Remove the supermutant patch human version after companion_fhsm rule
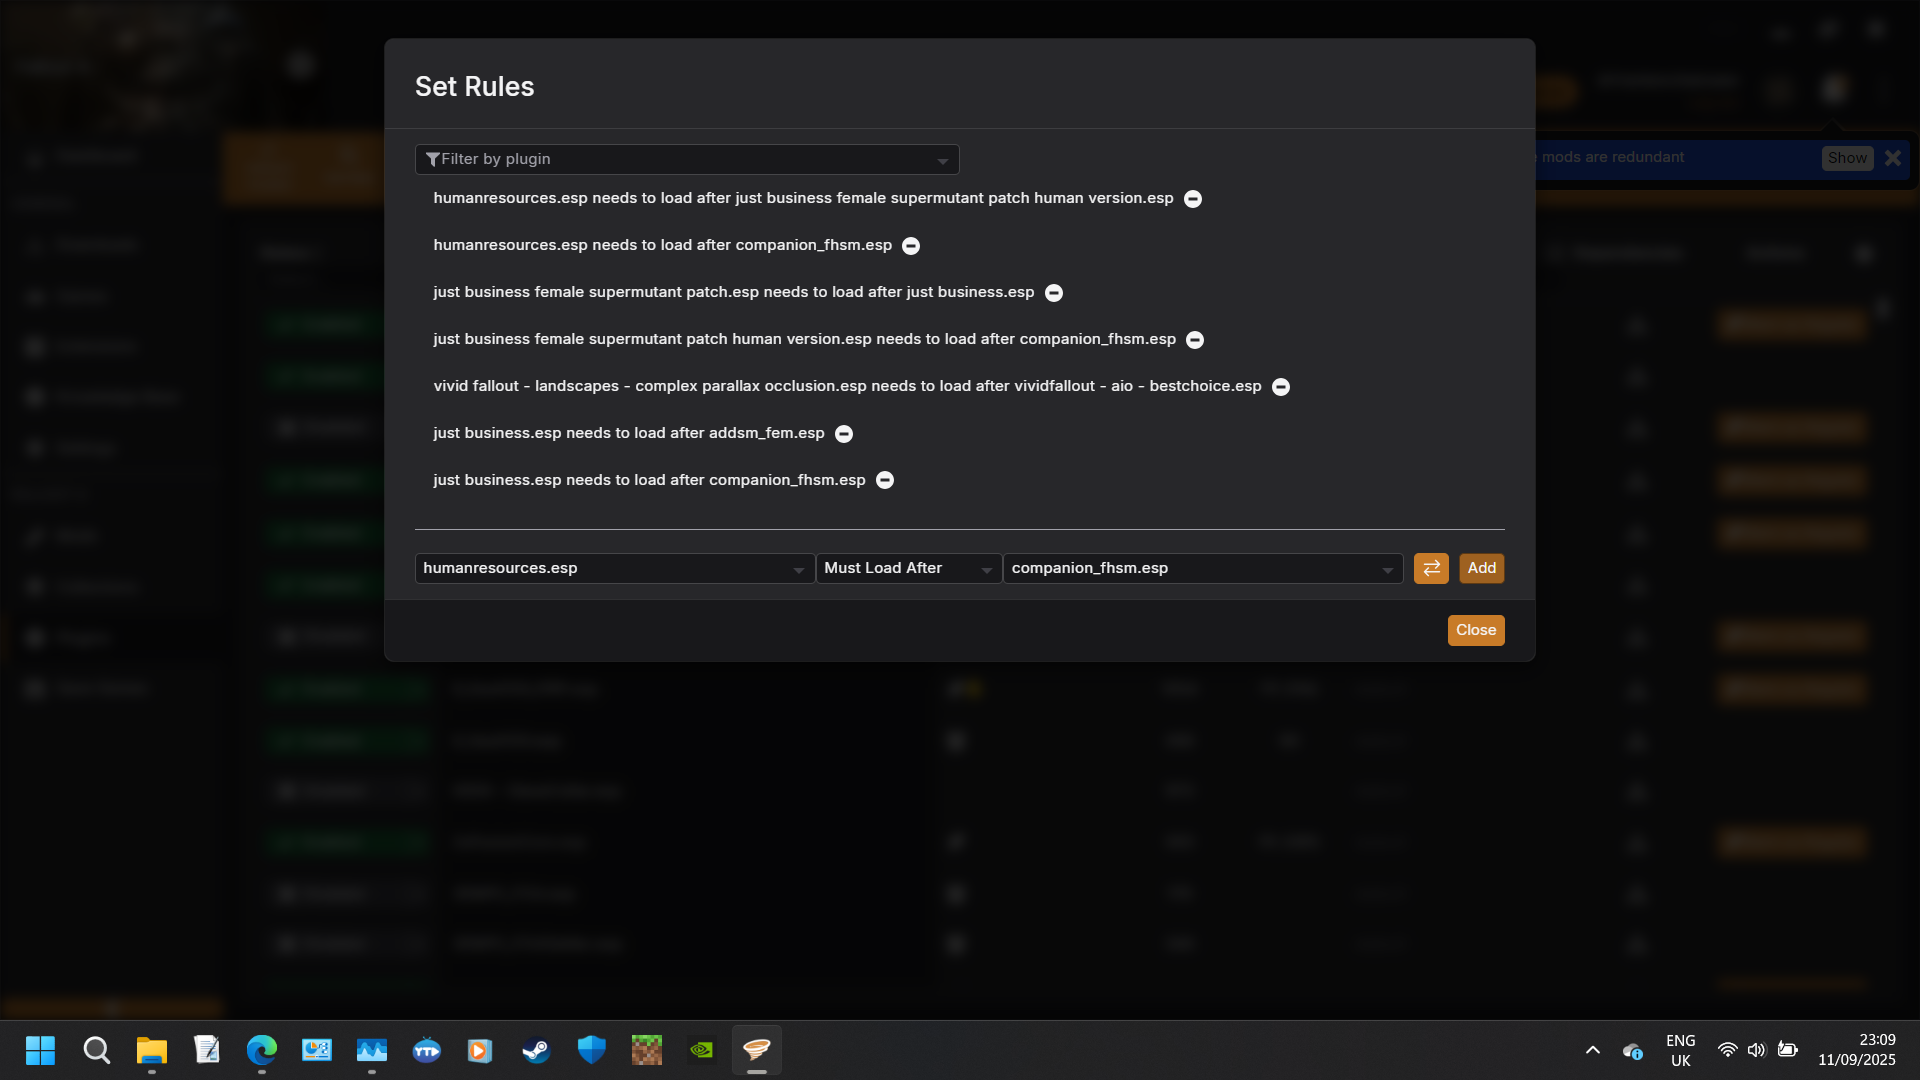1920x1080 pixels. 1195,340
